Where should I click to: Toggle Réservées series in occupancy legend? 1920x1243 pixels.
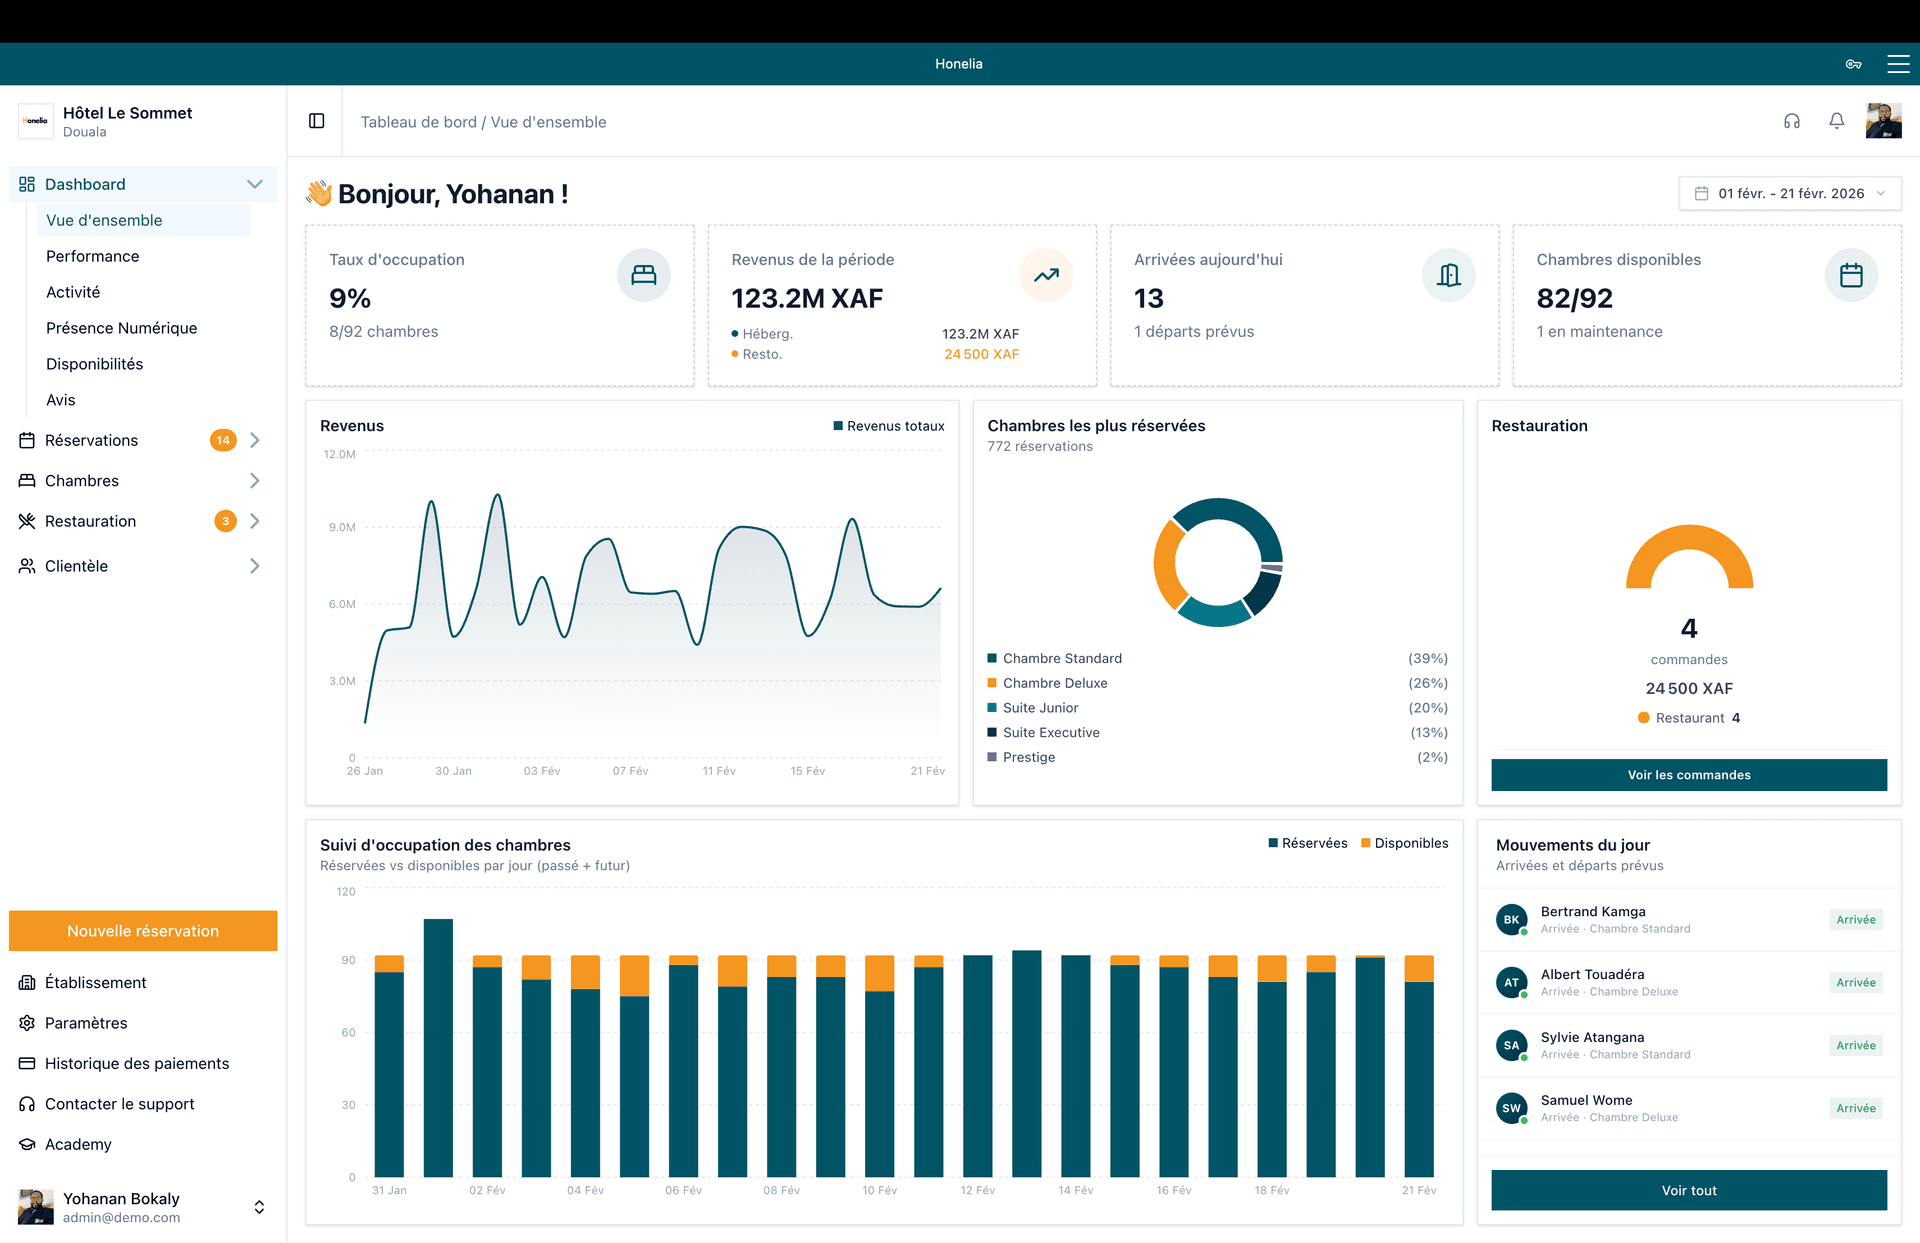pyautogui.click(x=1307, y=843)
